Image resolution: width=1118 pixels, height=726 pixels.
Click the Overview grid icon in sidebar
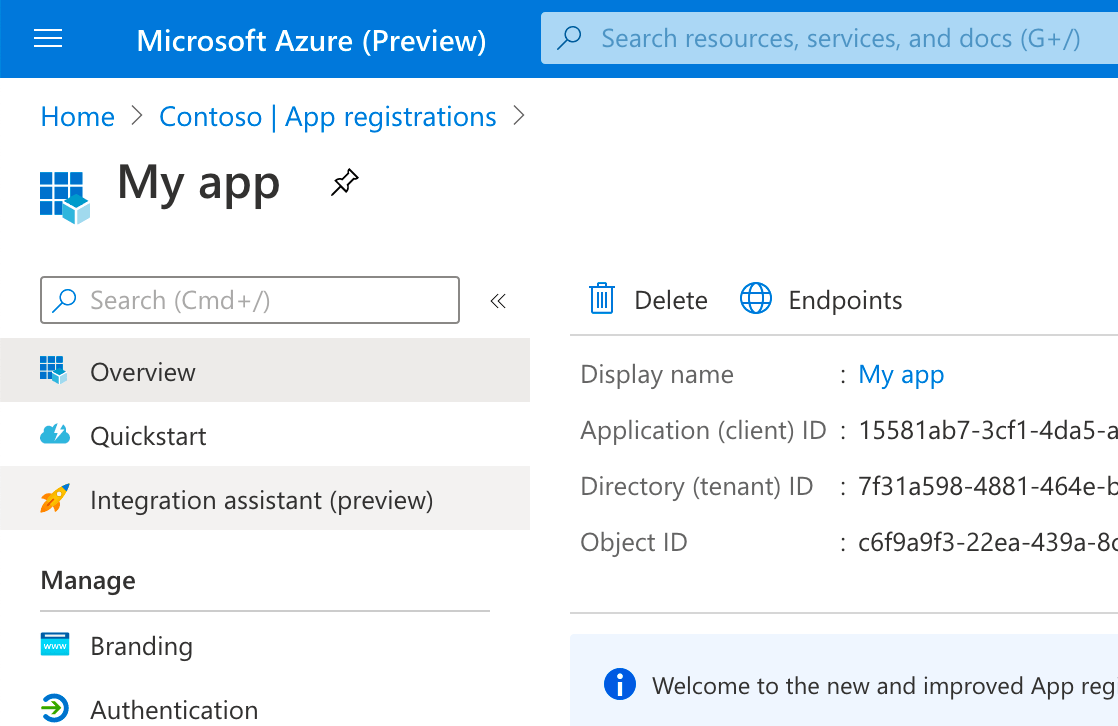pyautogui.click(x=53, y=370)
